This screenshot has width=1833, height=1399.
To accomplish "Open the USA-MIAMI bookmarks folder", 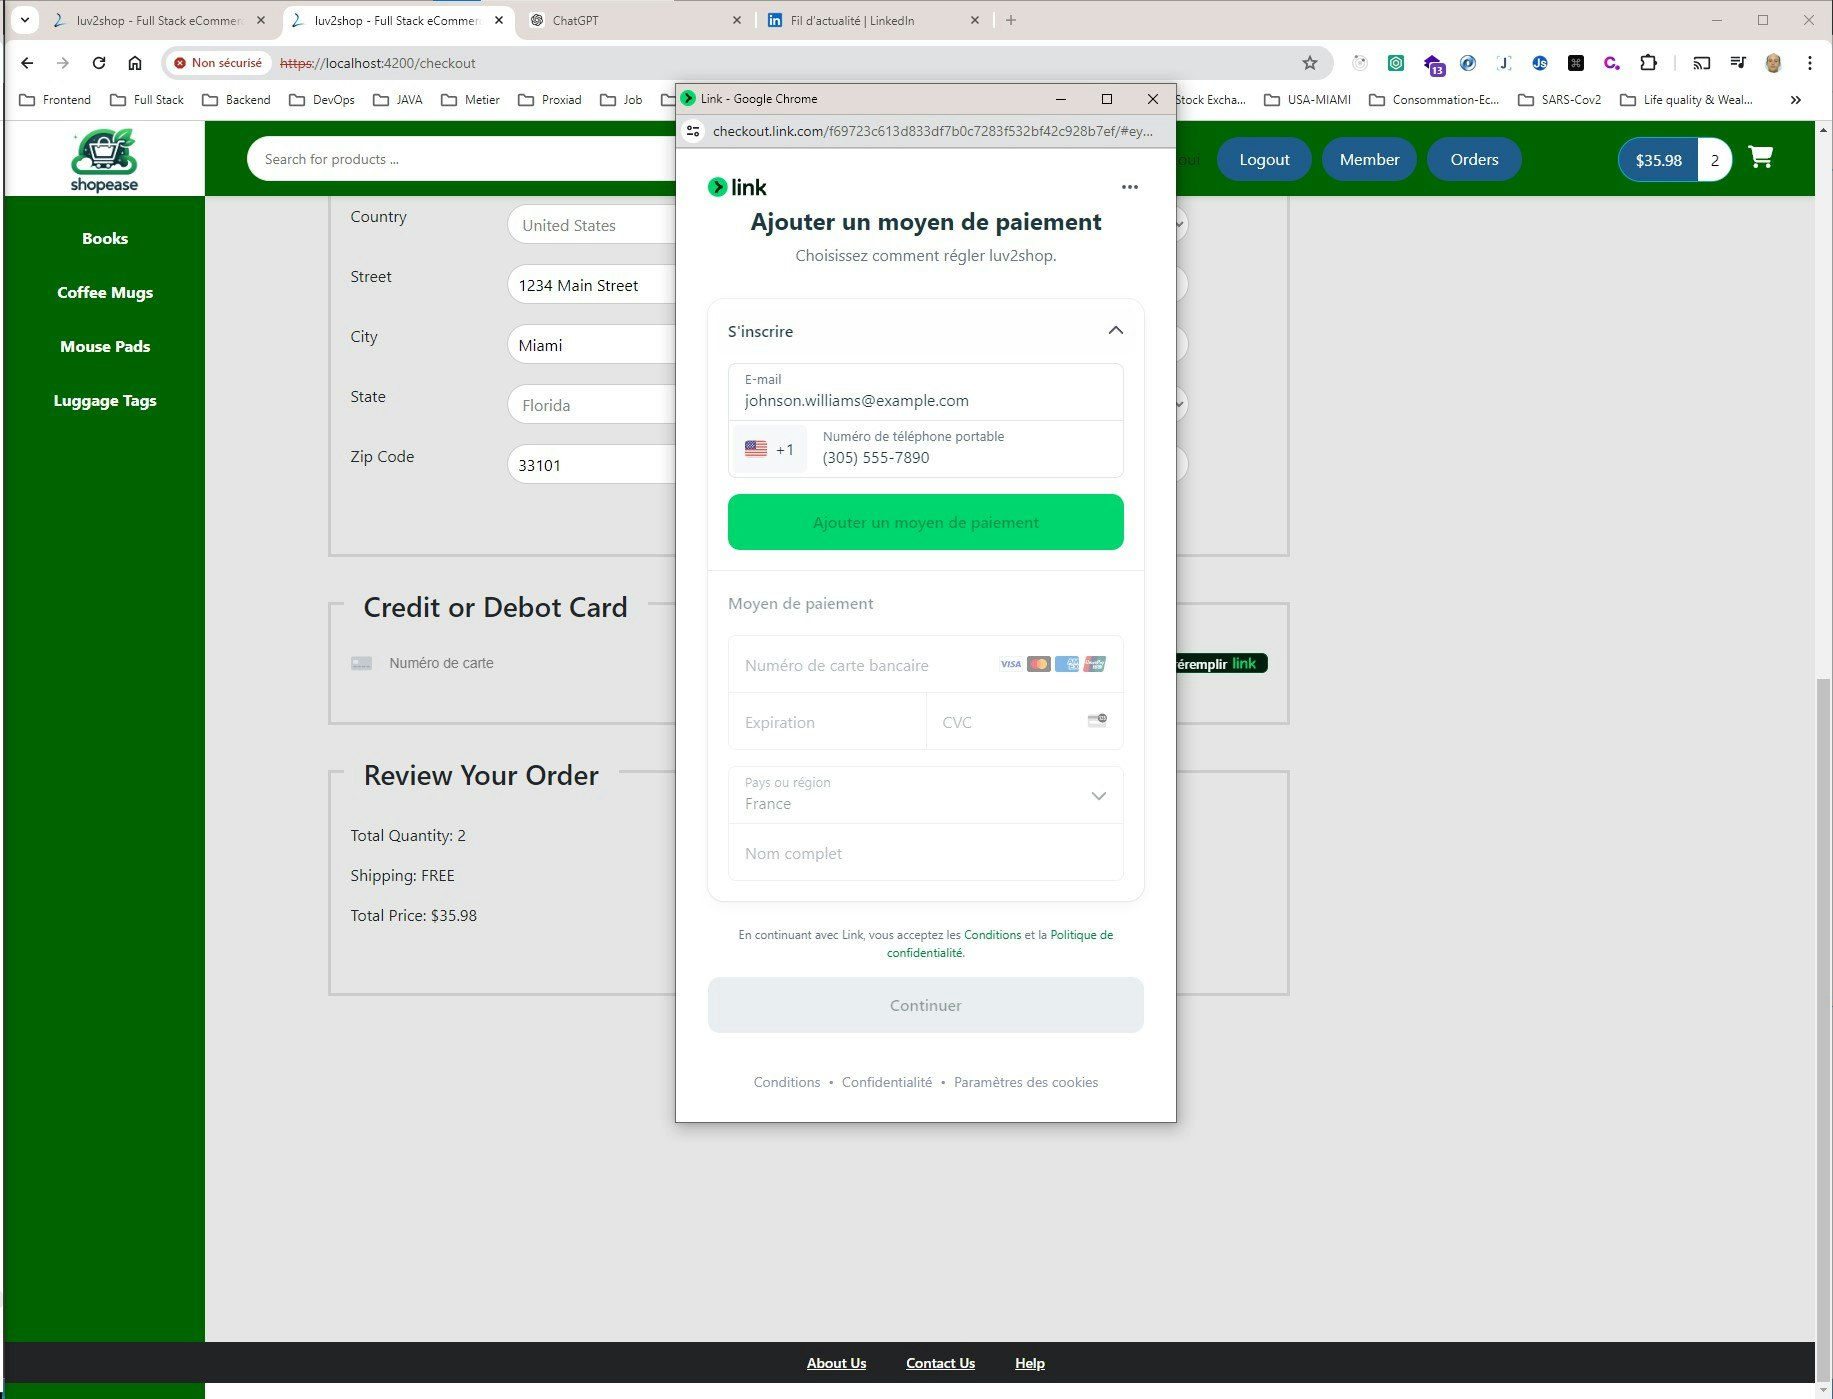I will 1308,100.
